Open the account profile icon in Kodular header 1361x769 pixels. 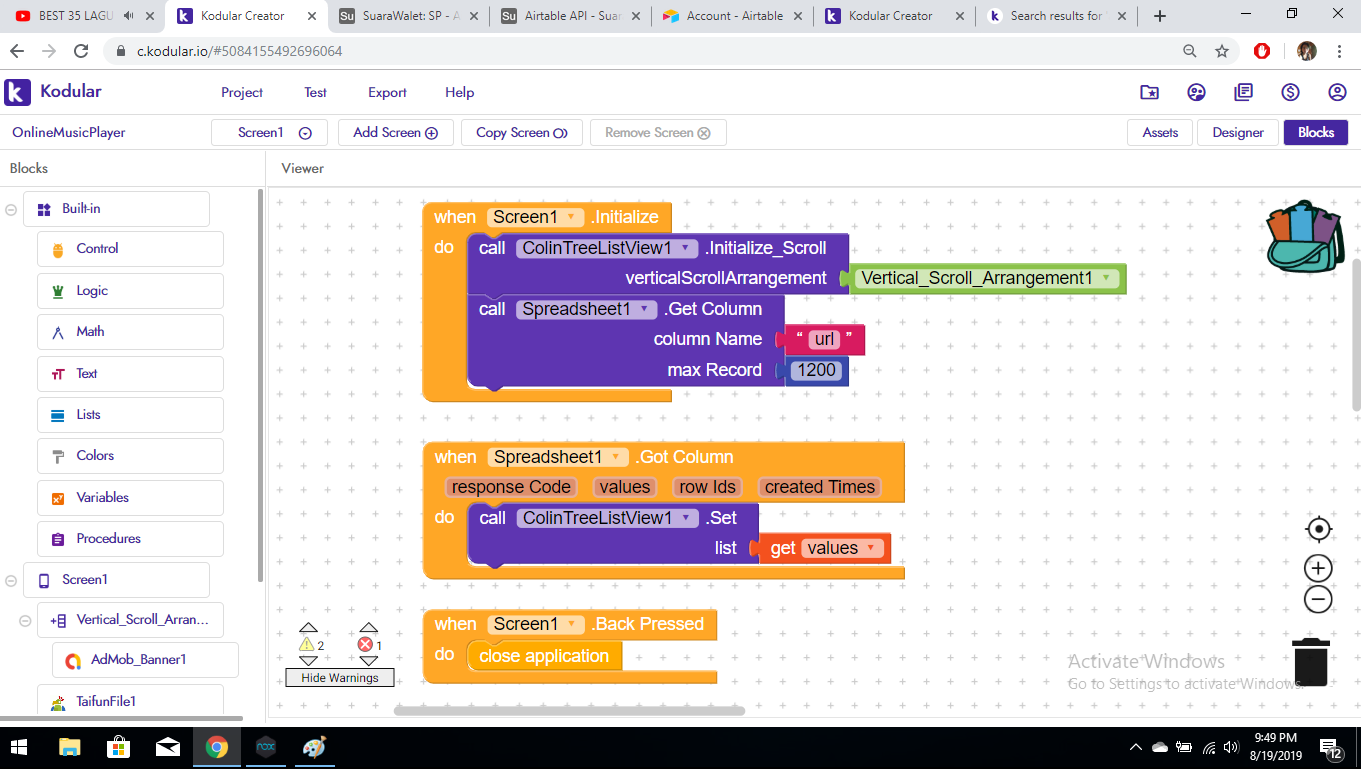[1337, 92]
